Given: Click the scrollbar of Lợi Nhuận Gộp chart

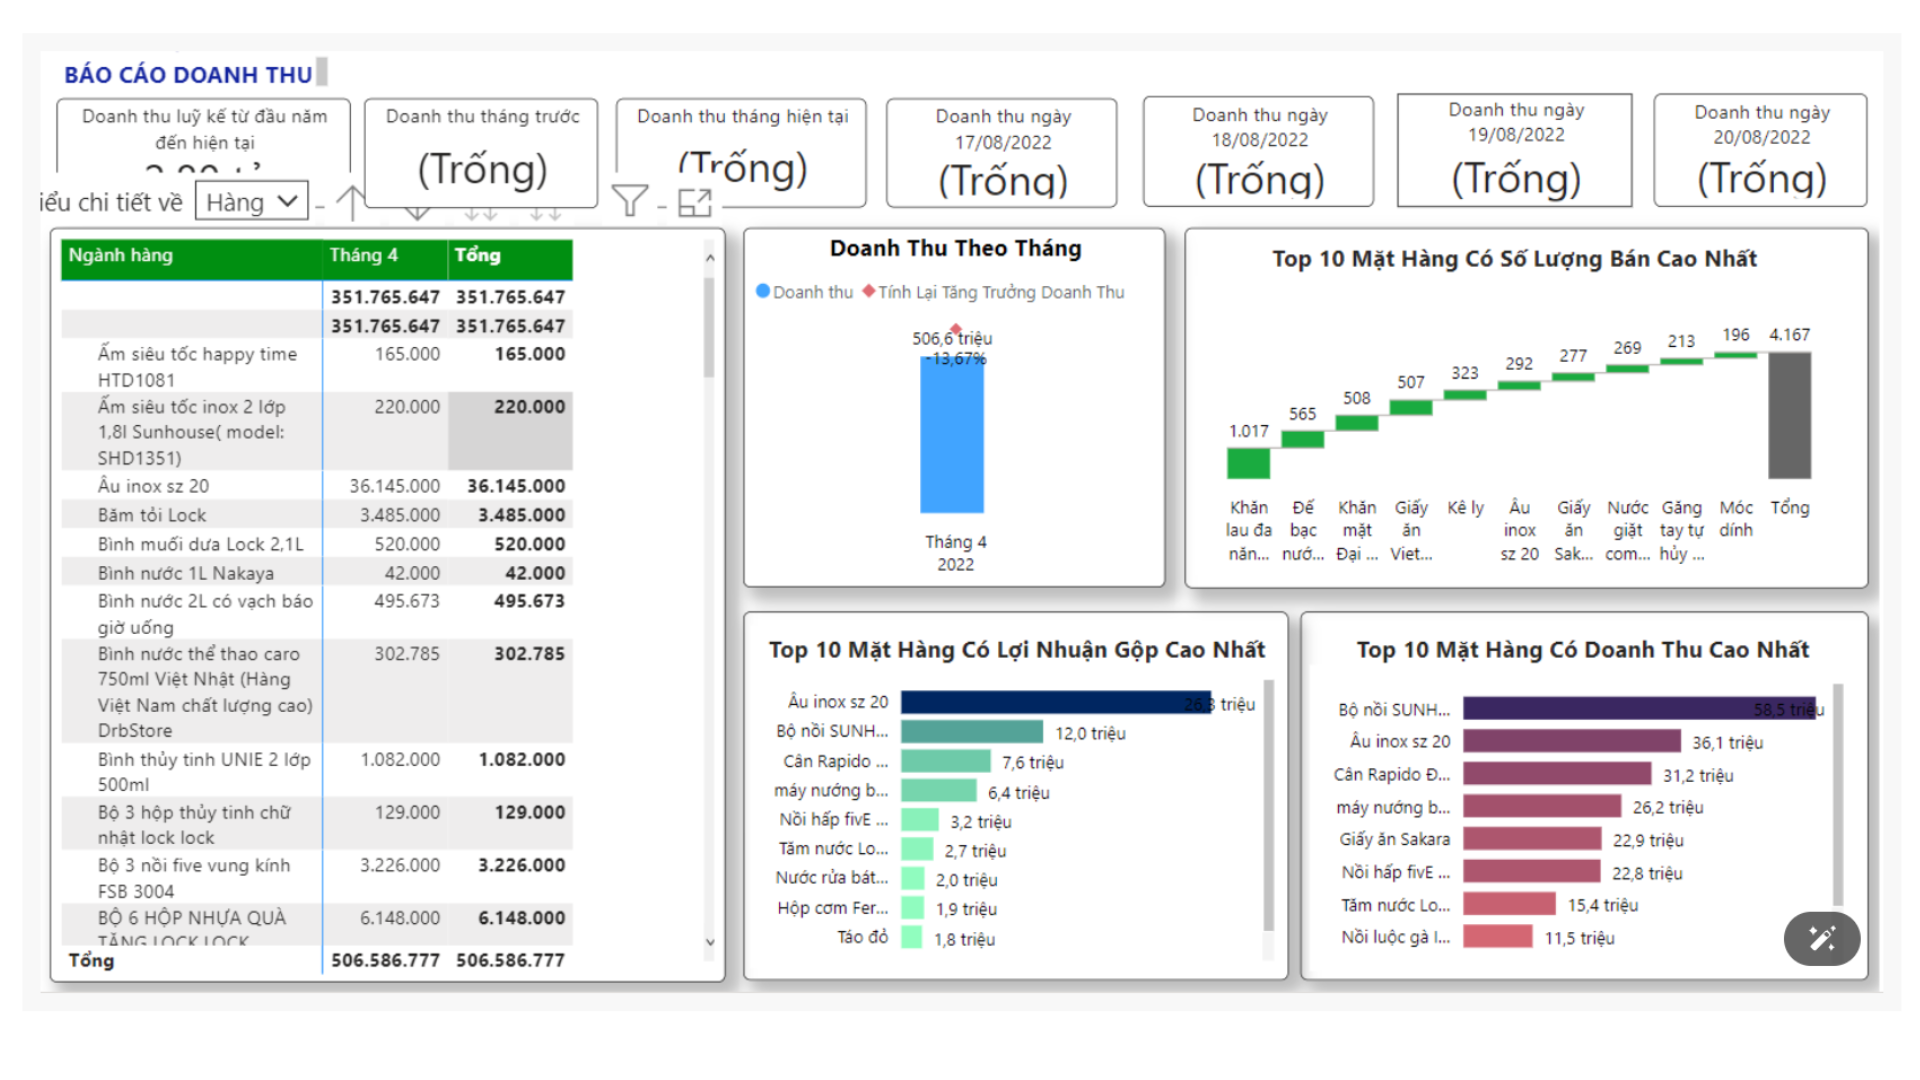Looking at the screenshot, I should tap(1269, 806).
